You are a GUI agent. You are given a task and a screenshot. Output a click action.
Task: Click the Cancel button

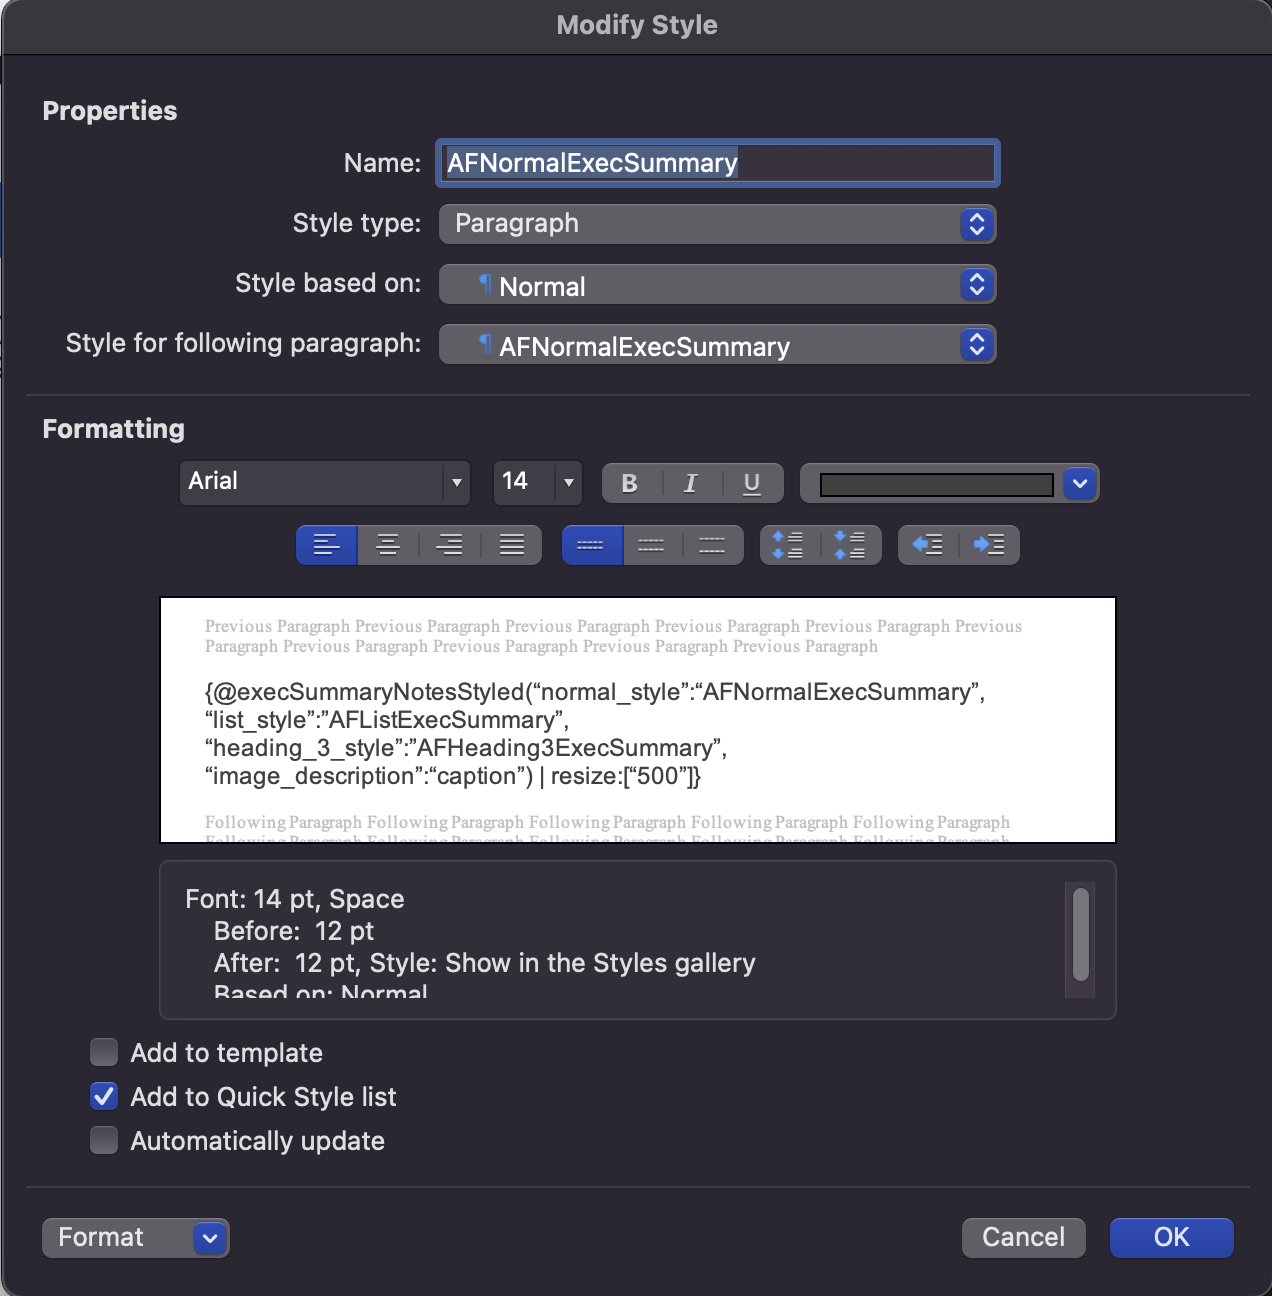[1023, 1238]
